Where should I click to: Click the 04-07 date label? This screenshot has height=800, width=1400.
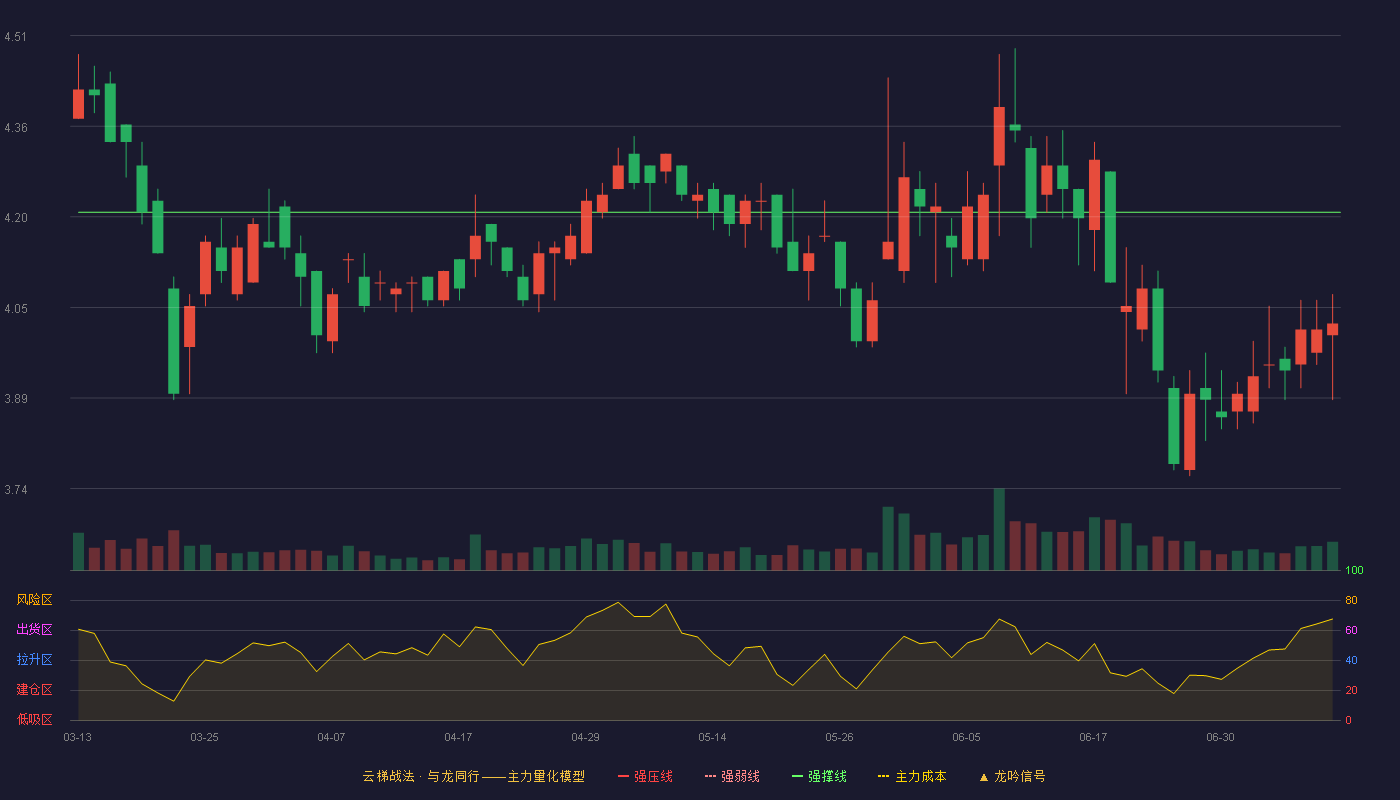pos(331,737)
